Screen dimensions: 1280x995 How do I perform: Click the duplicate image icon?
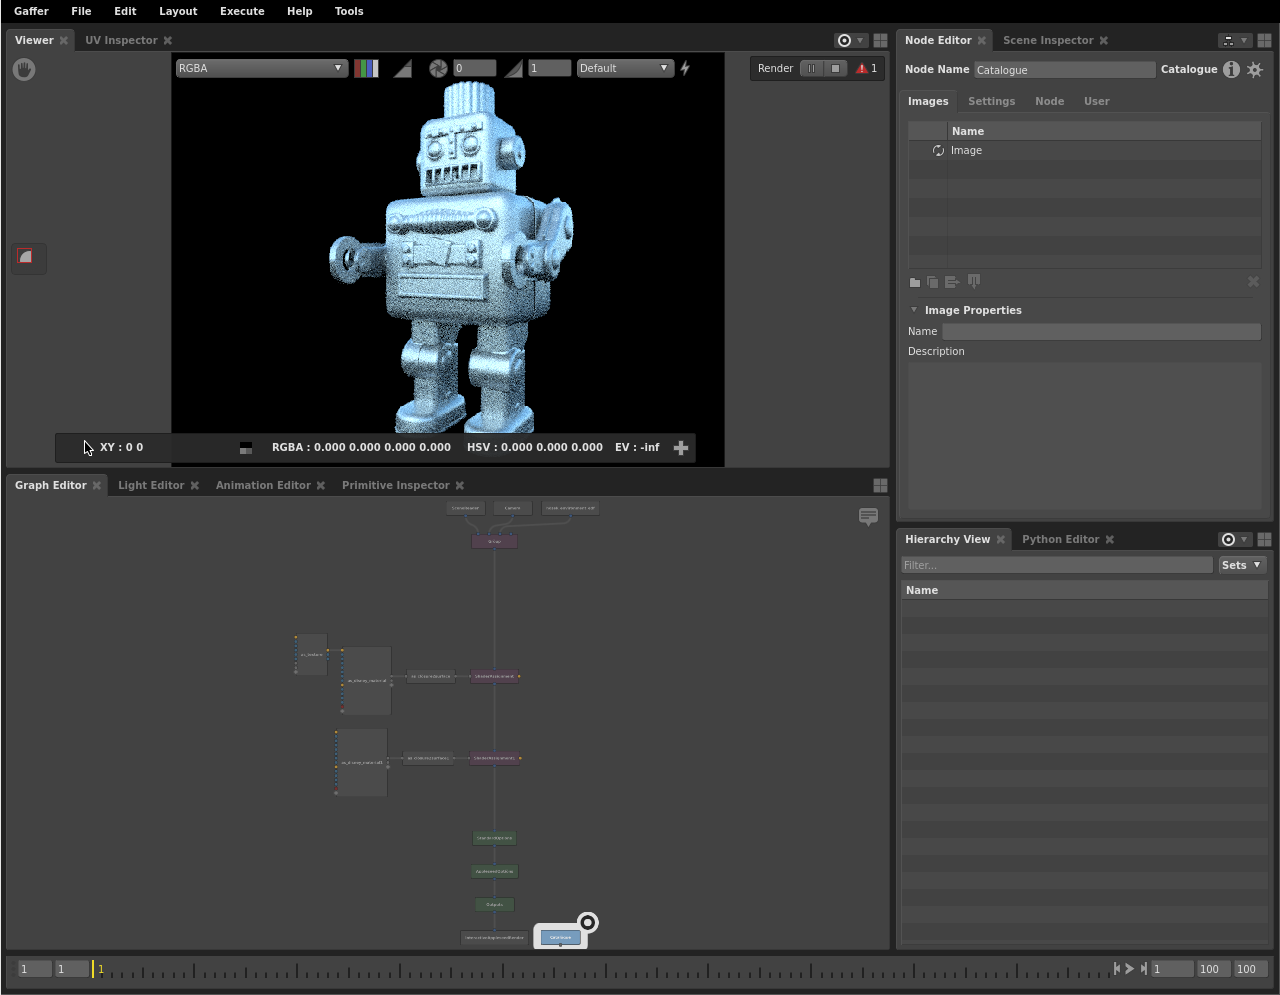[x=932, y=283]
